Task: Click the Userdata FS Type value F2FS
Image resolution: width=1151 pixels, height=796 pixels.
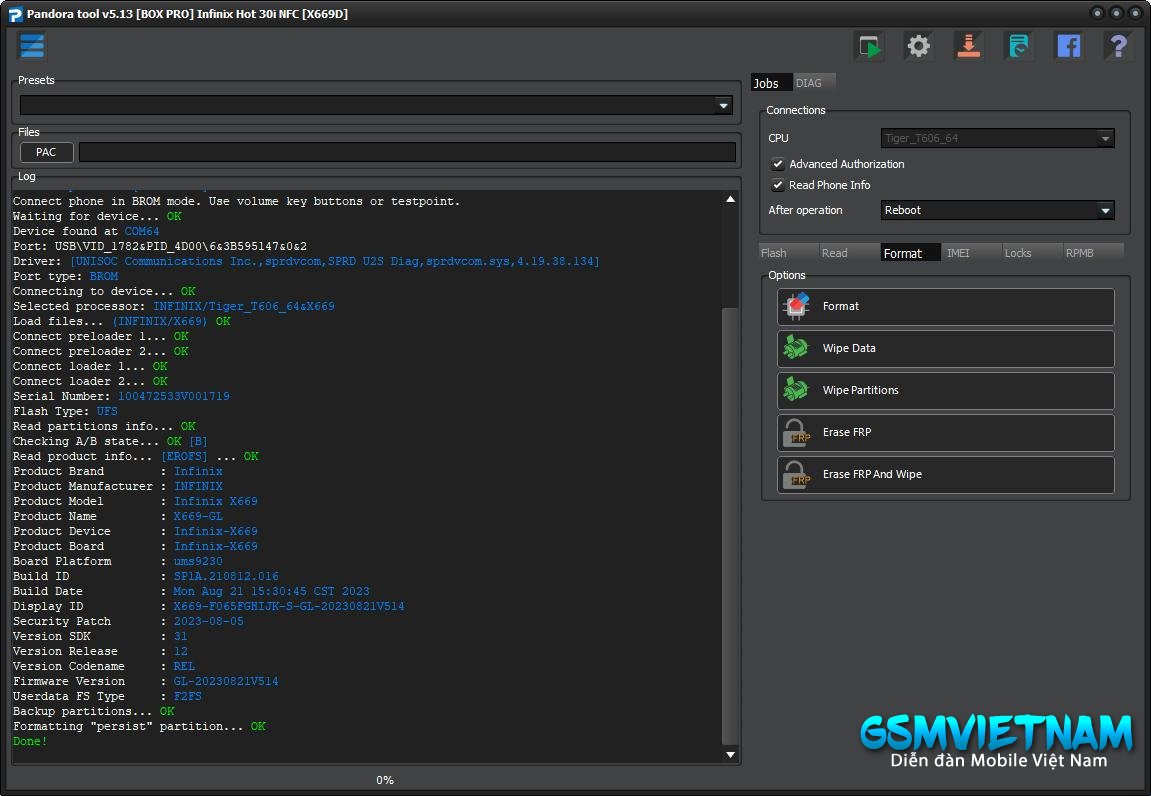Action: [188, 696]
